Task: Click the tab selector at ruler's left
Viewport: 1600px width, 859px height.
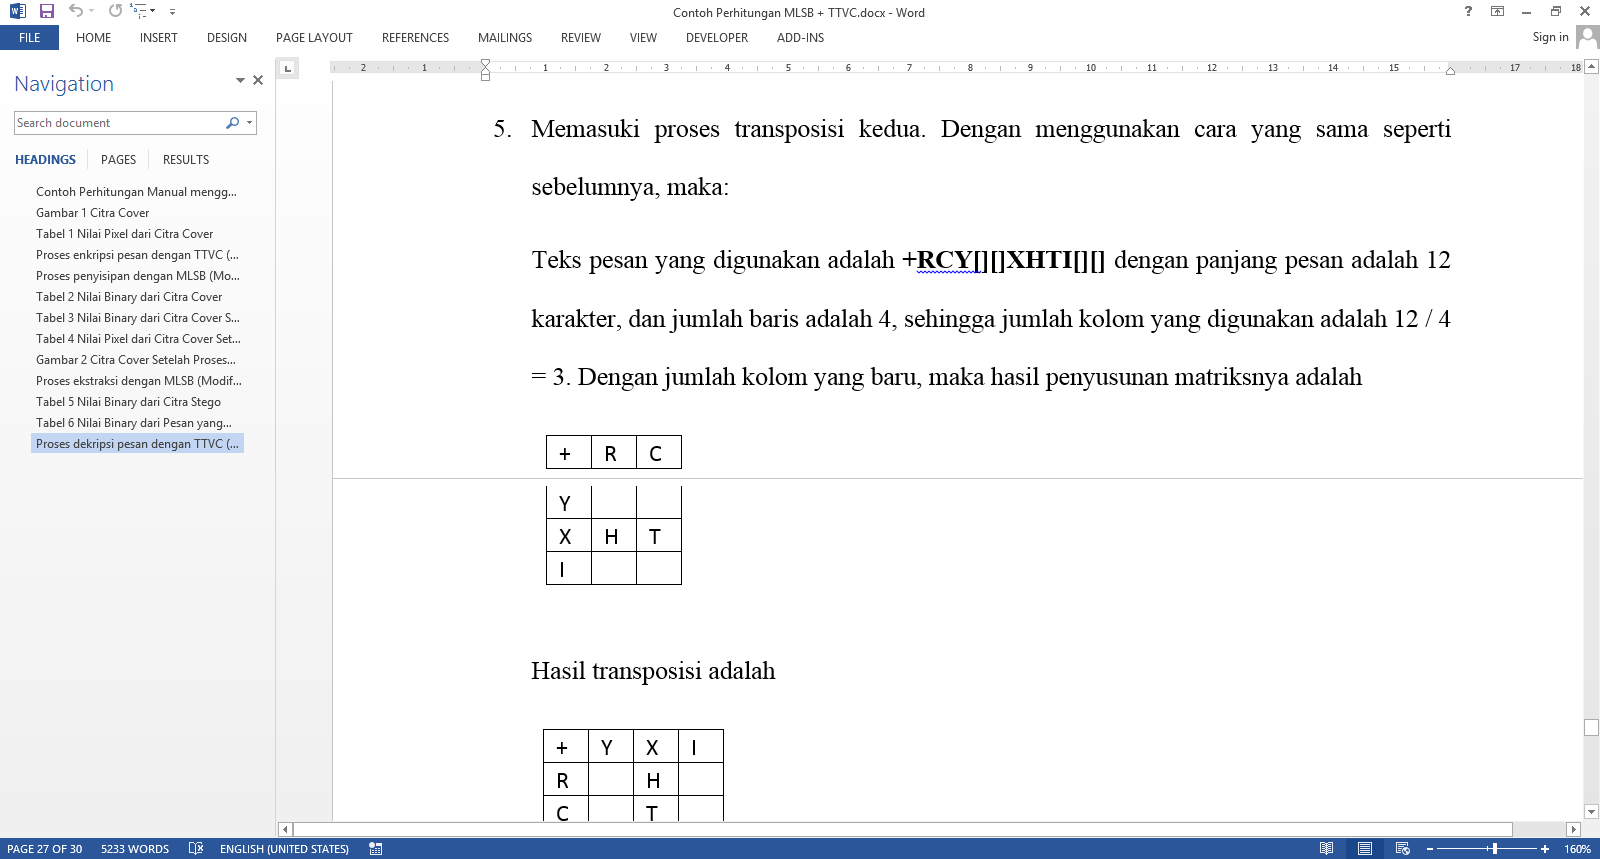Action: (x=288, y=68)
